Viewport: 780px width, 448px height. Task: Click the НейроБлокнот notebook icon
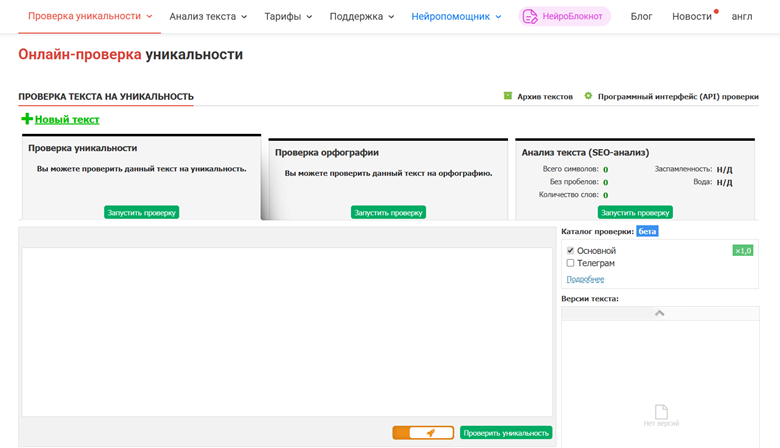click(x=530, y=16)
